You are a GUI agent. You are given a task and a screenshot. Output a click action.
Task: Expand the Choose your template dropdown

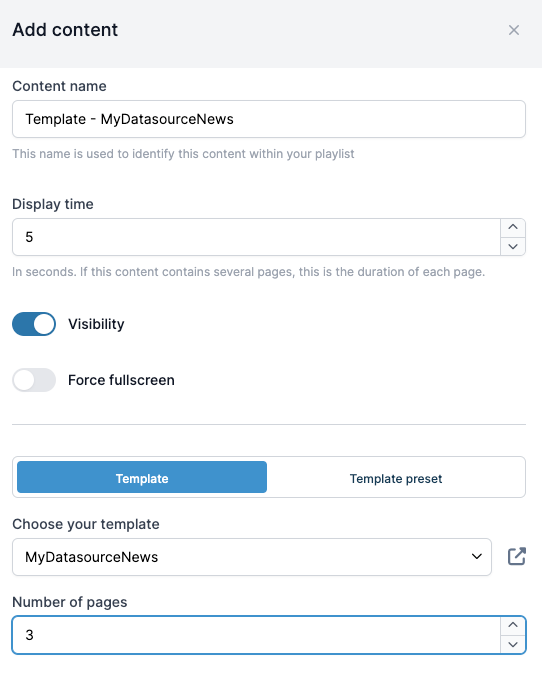(252, 557)
